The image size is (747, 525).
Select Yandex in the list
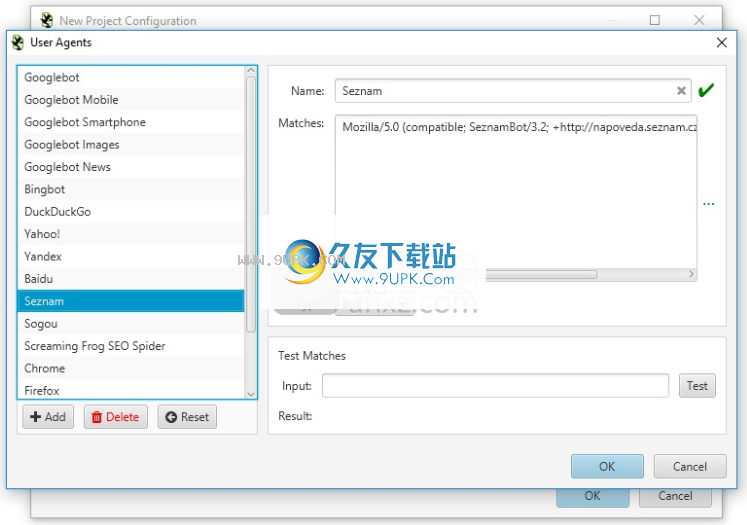[x=131, y=256]
